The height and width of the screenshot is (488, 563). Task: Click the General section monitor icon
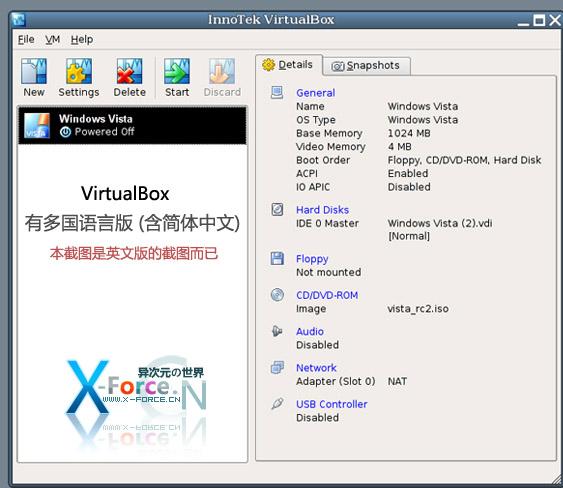point(277,93)
